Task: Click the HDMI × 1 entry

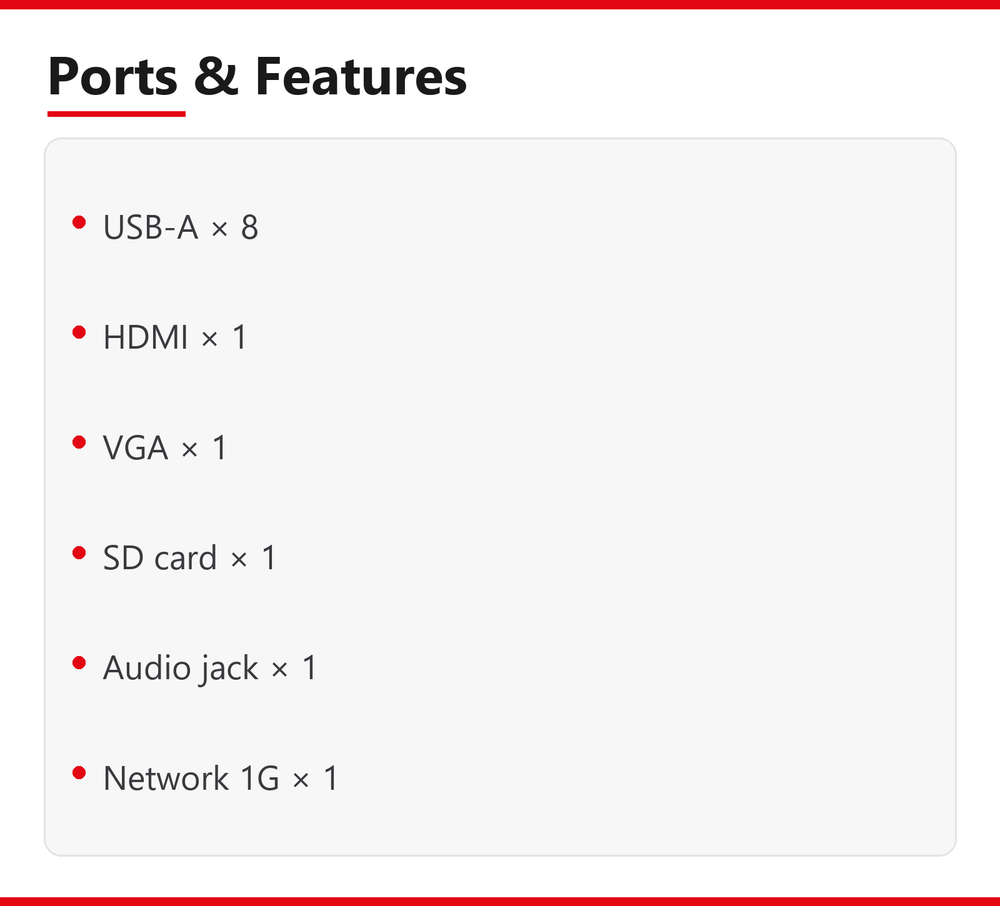Action: [175, 337]
